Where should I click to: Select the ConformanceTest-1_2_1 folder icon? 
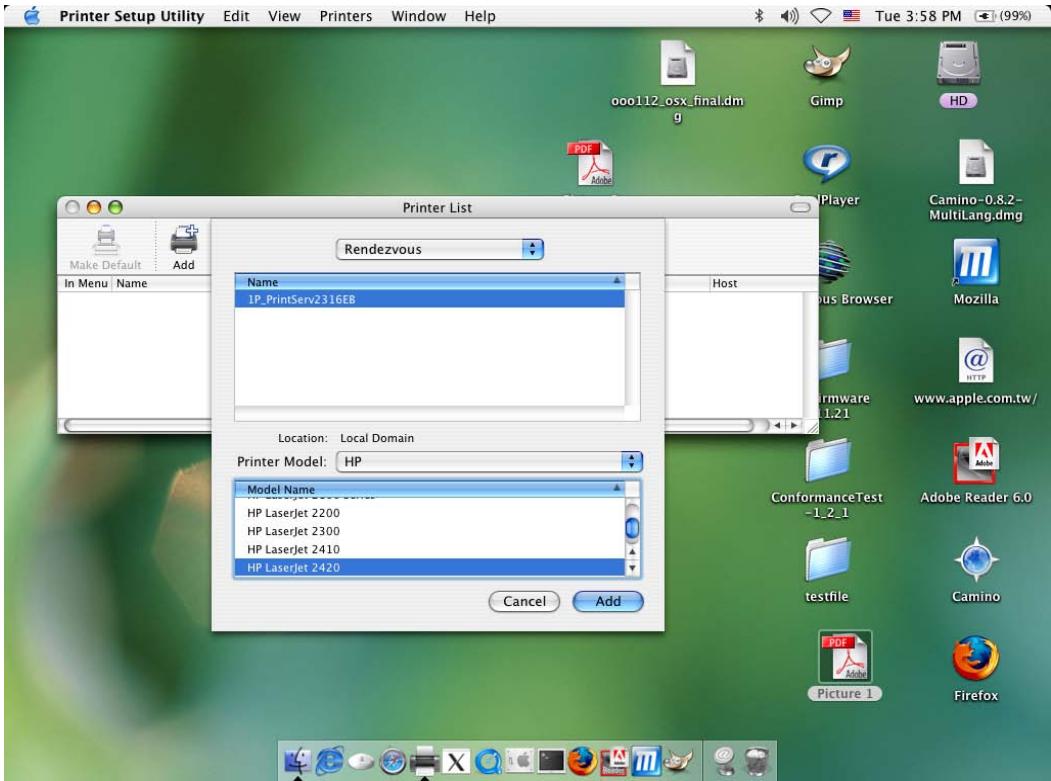click(x=827, y=461)
